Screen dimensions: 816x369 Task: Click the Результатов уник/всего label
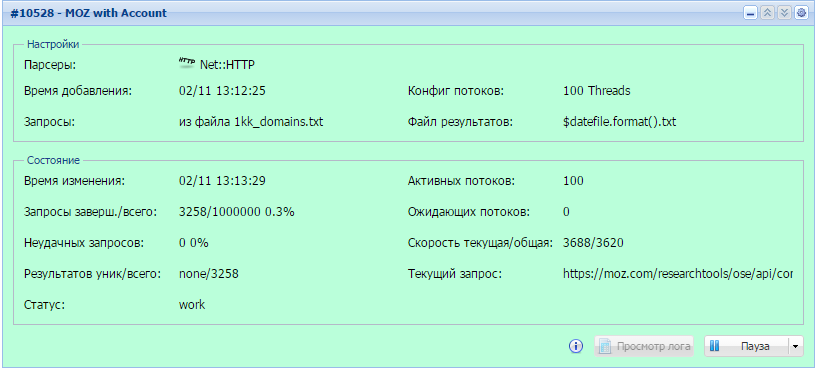[x=93, y=274]
